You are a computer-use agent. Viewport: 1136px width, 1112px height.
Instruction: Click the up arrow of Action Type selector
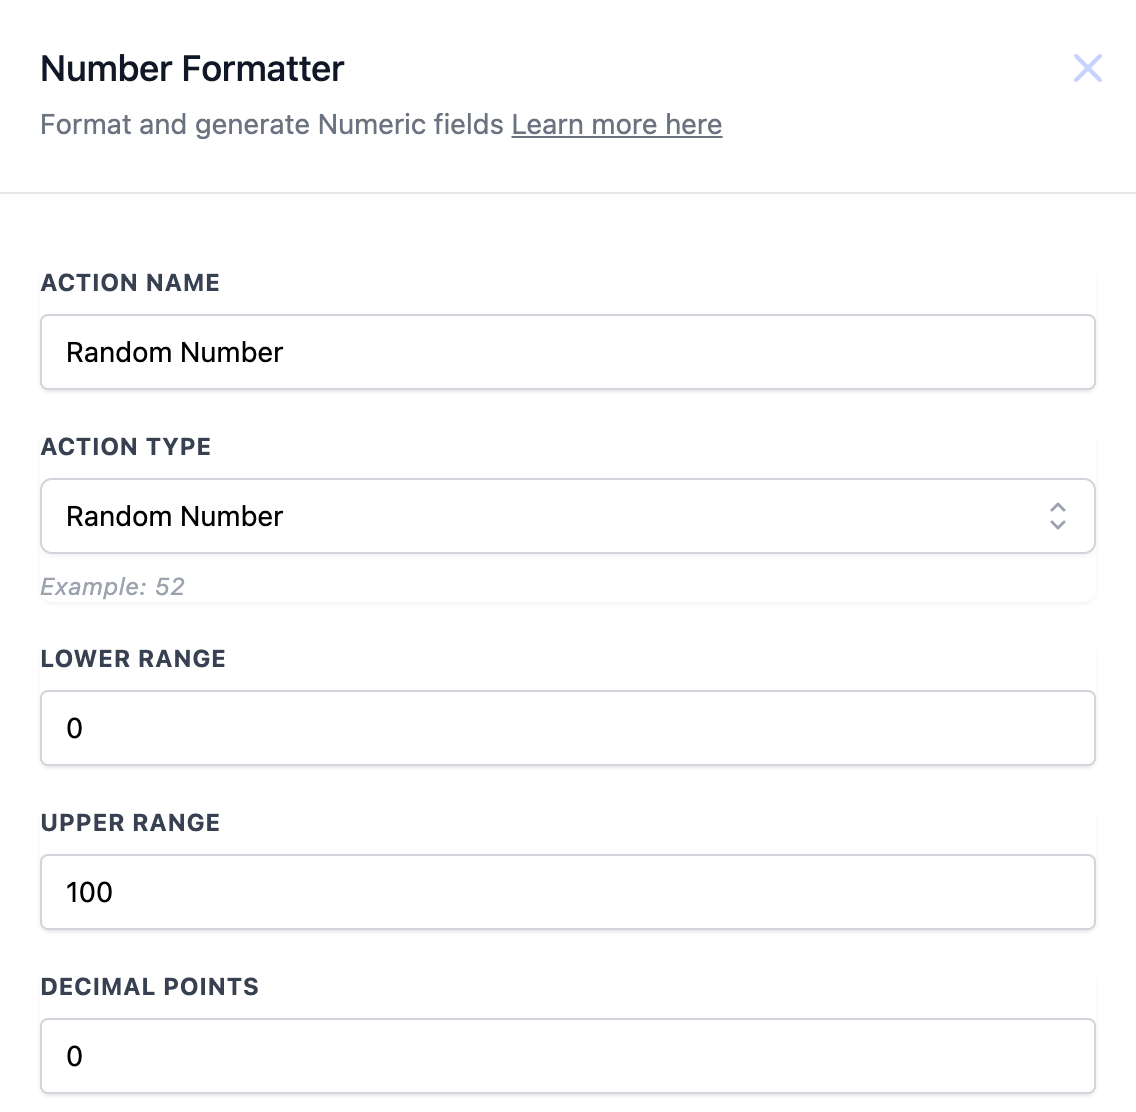click(x=1058, y=508)
